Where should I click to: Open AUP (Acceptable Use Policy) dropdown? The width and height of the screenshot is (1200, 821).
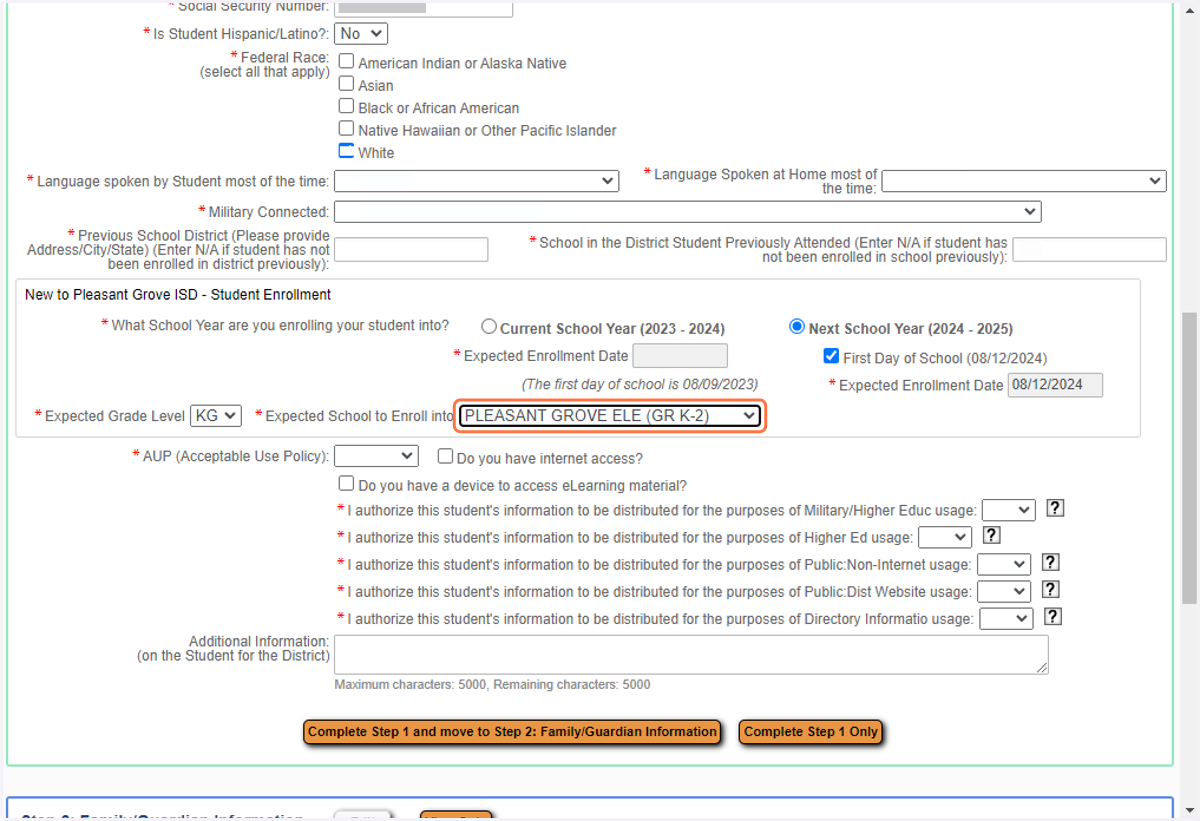tap(376, 456)
